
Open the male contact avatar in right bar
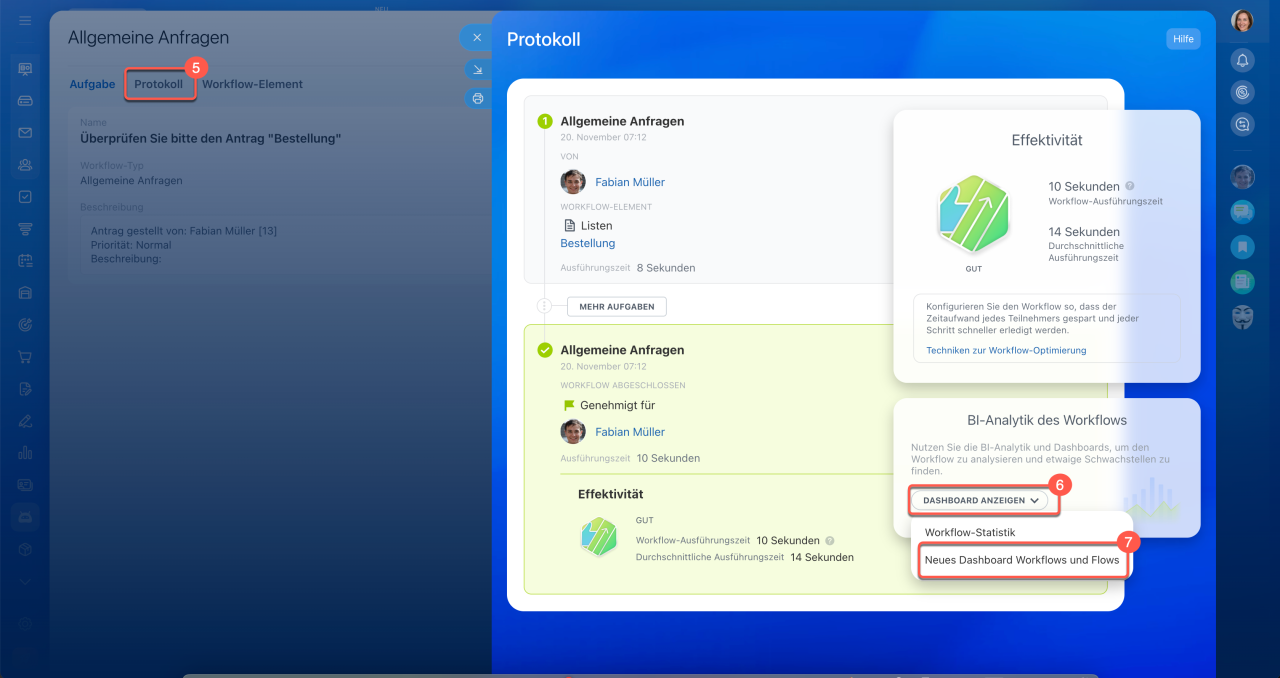1242,177
